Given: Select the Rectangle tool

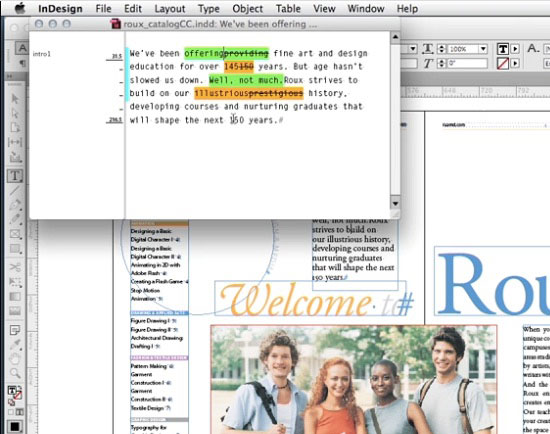Looking at the screenshot, I should coord(15,249).
